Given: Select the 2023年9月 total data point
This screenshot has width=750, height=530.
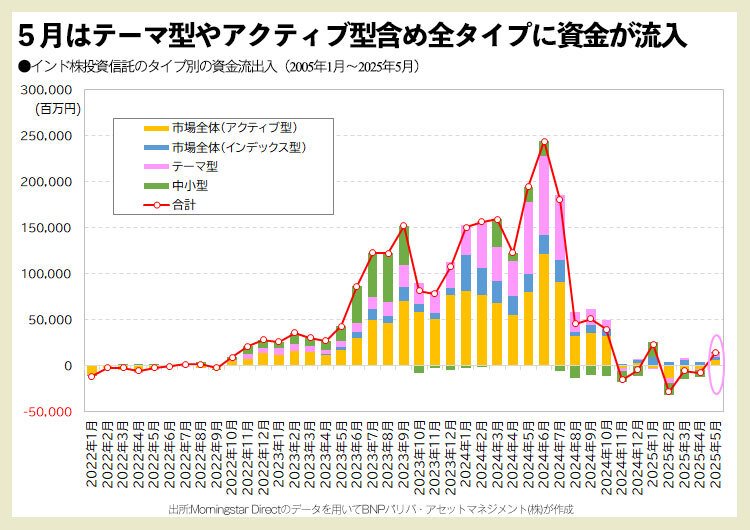Looking at the screenshot, I should [403, 225].
